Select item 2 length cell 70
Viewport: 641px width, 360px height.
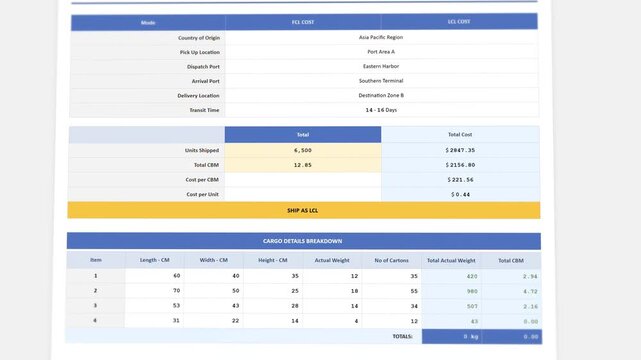pos(155,291)
